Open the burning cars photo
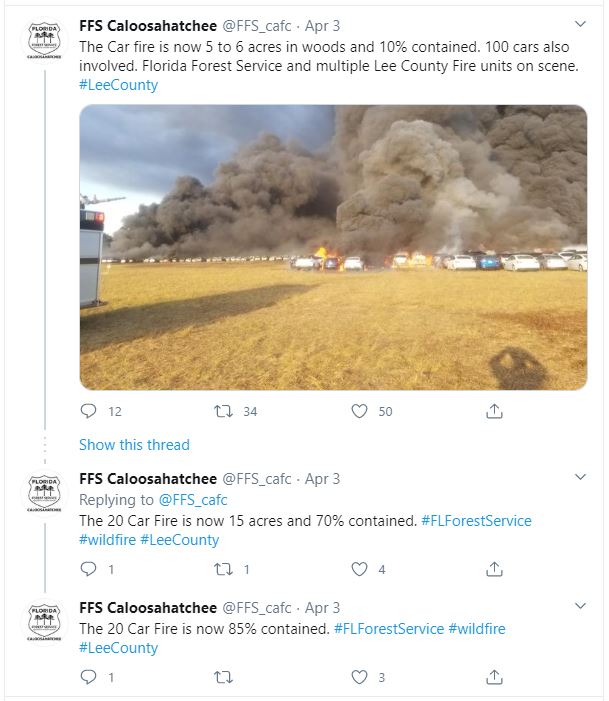 coord(333,247)
